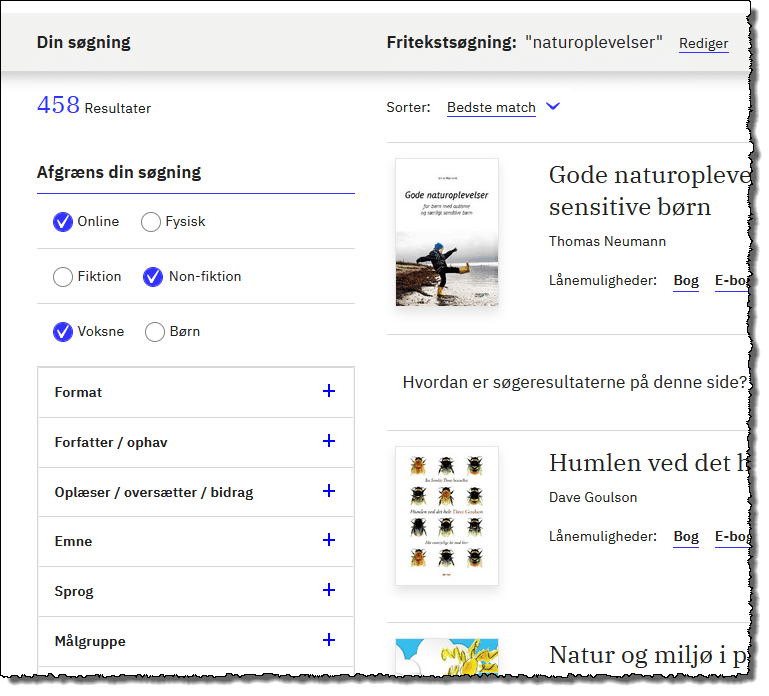769x696 pixels.
Task: Open Bog loan option for Thomas Neumann book
Action: (x=686, y=281)
